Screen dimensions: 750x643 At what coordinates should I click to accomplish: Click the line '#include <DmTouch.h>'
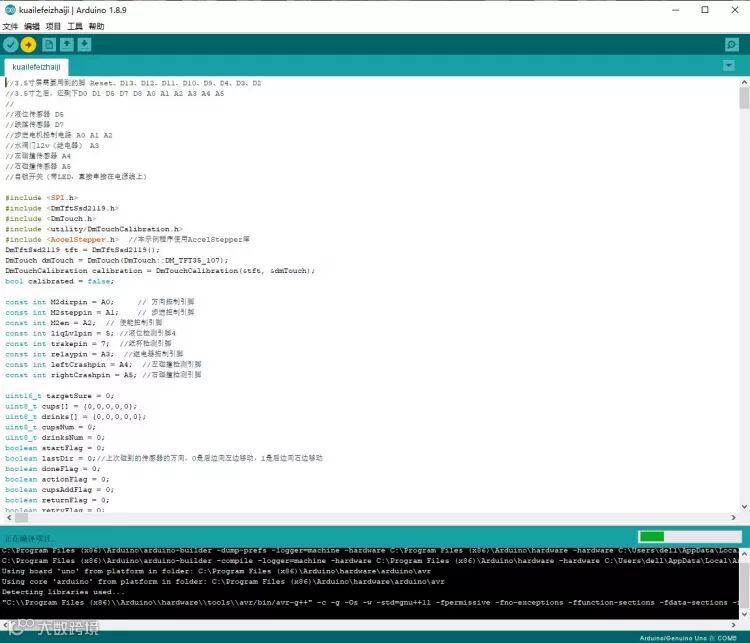(50, 219)
